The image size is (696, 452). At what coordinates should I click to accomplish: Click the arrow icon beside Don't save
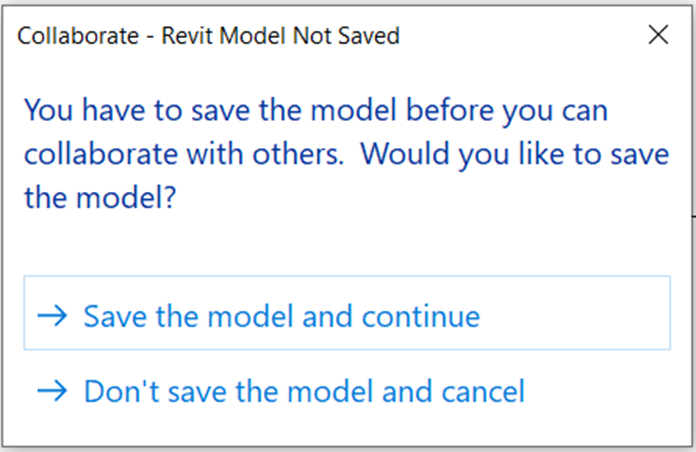[x=52, y=391]
